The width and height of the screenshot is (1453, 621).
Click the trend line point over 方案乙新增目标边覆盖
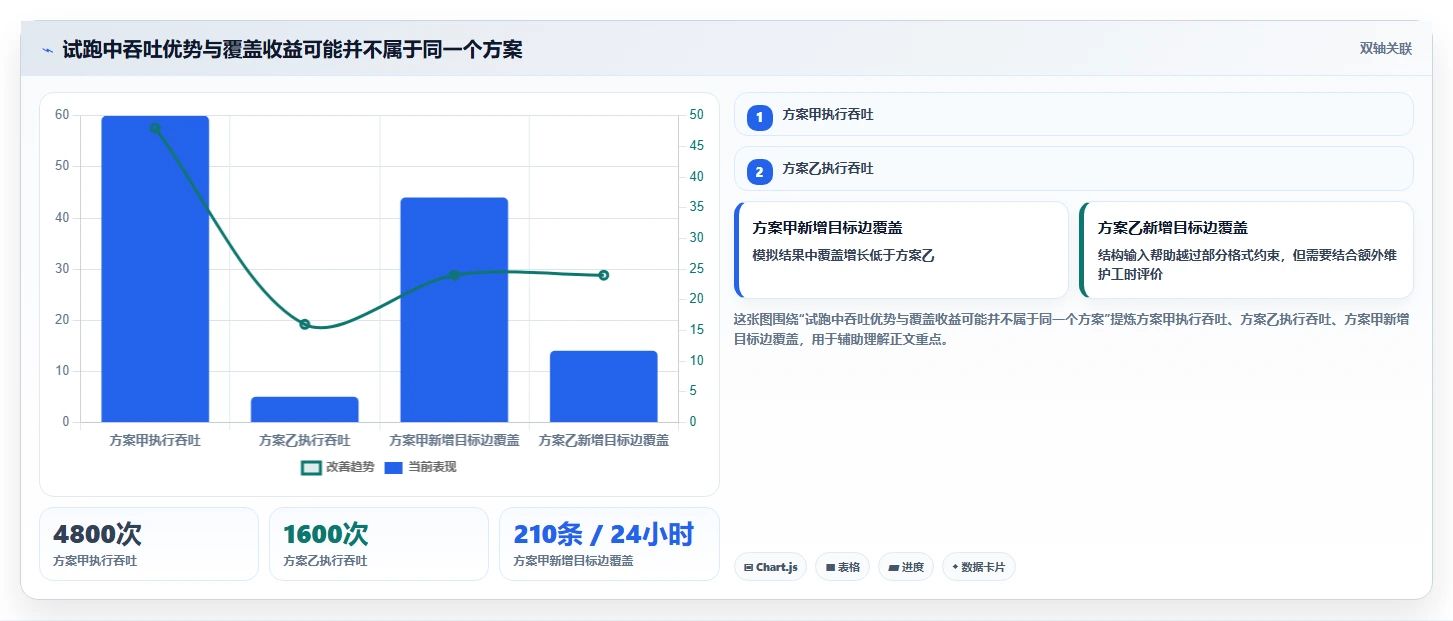604,275
